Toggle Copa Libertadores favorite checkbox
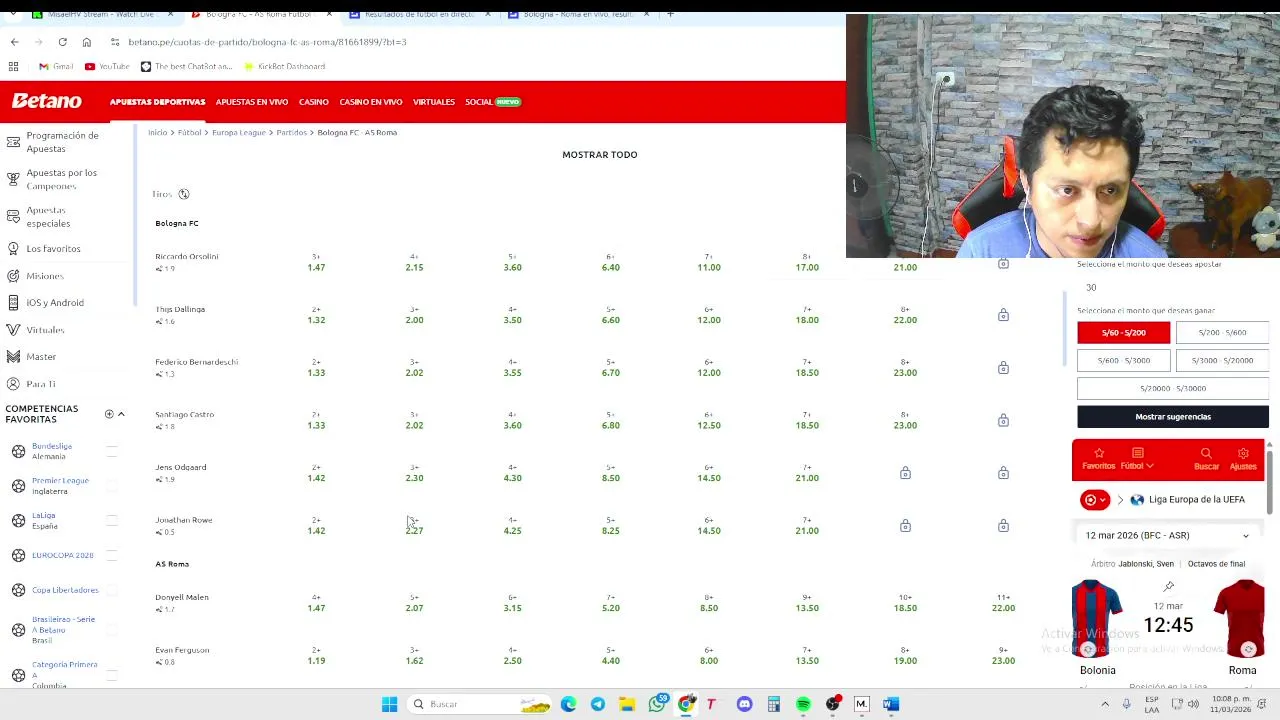 (x=112, y=590)
